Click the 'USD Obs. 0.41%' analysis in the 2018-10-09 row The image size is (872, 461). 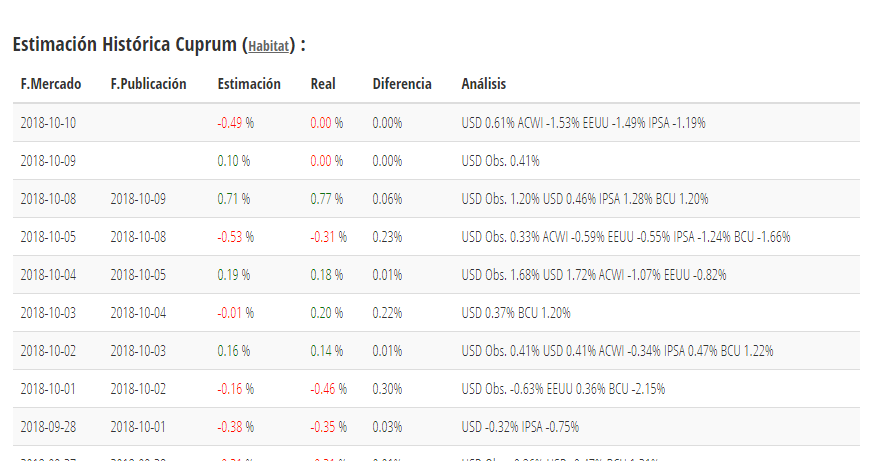pos(501,161)
